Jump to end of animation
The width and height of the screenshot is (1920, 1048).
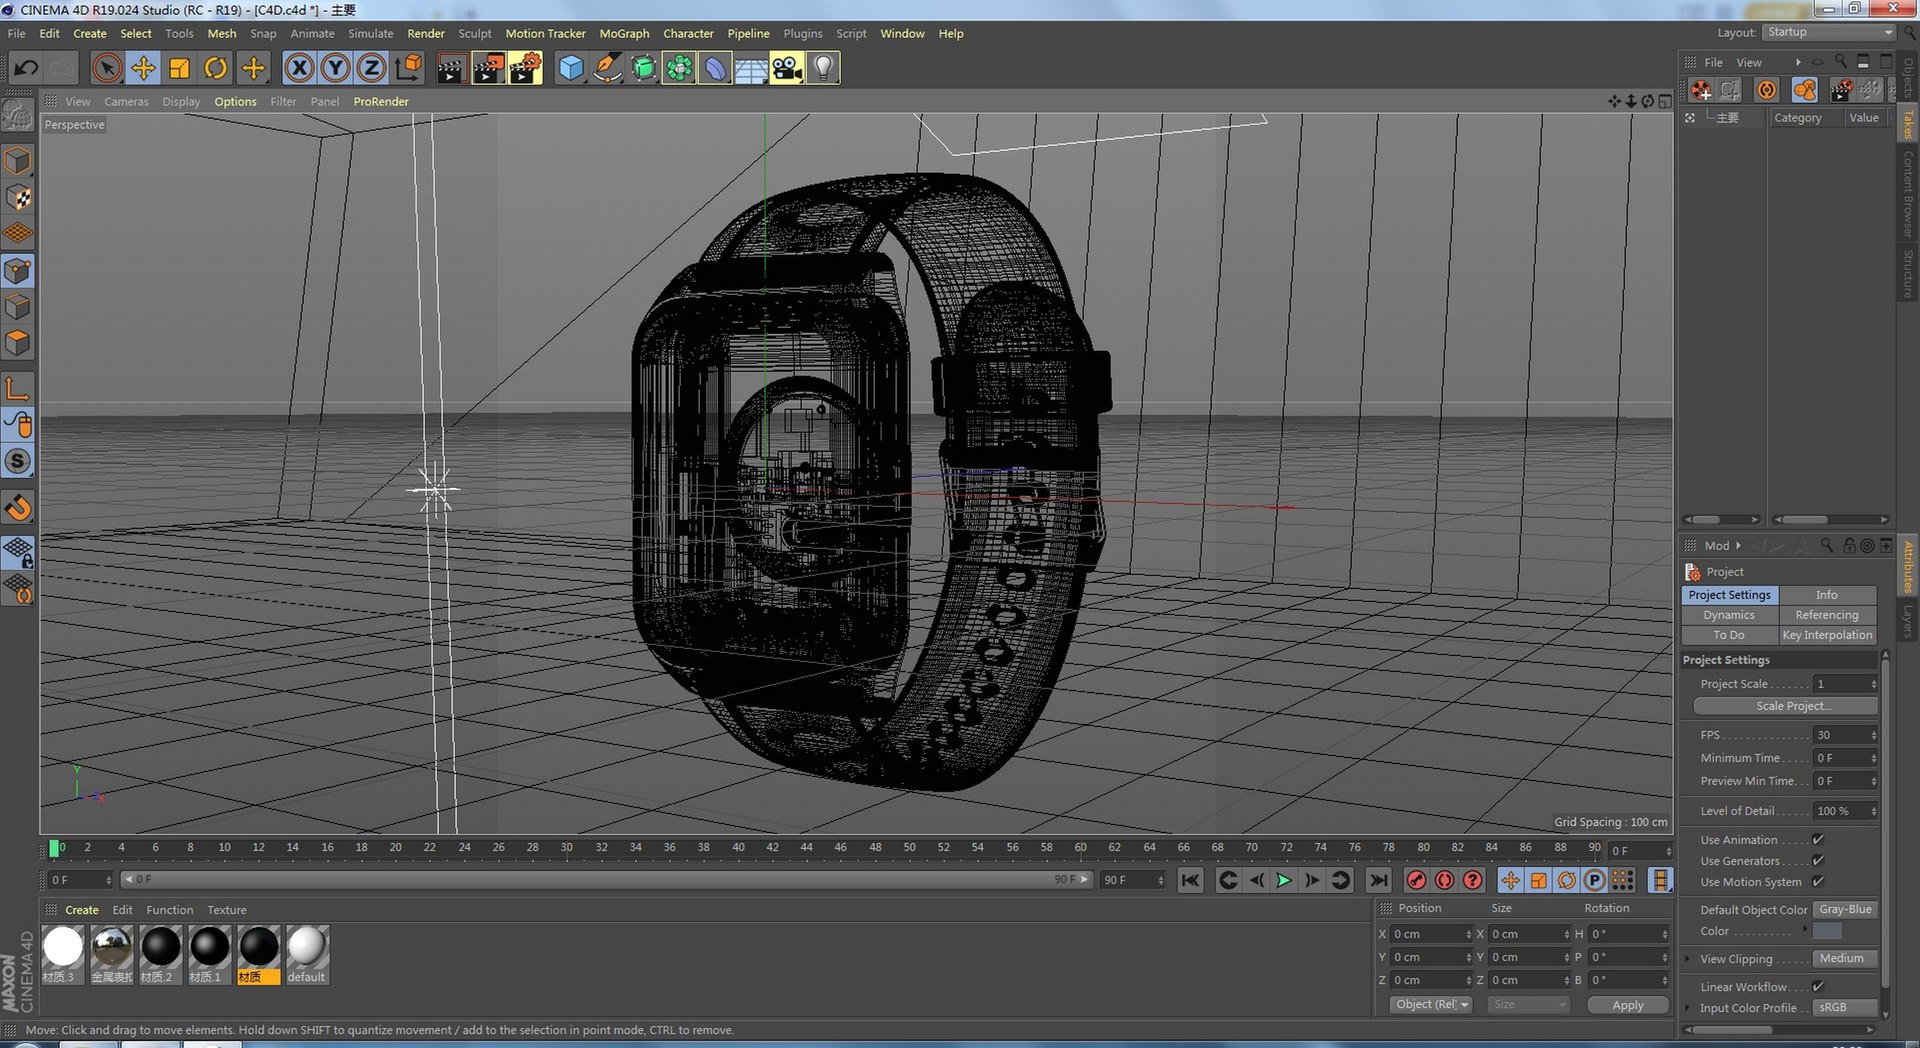tap(1378, 880)
